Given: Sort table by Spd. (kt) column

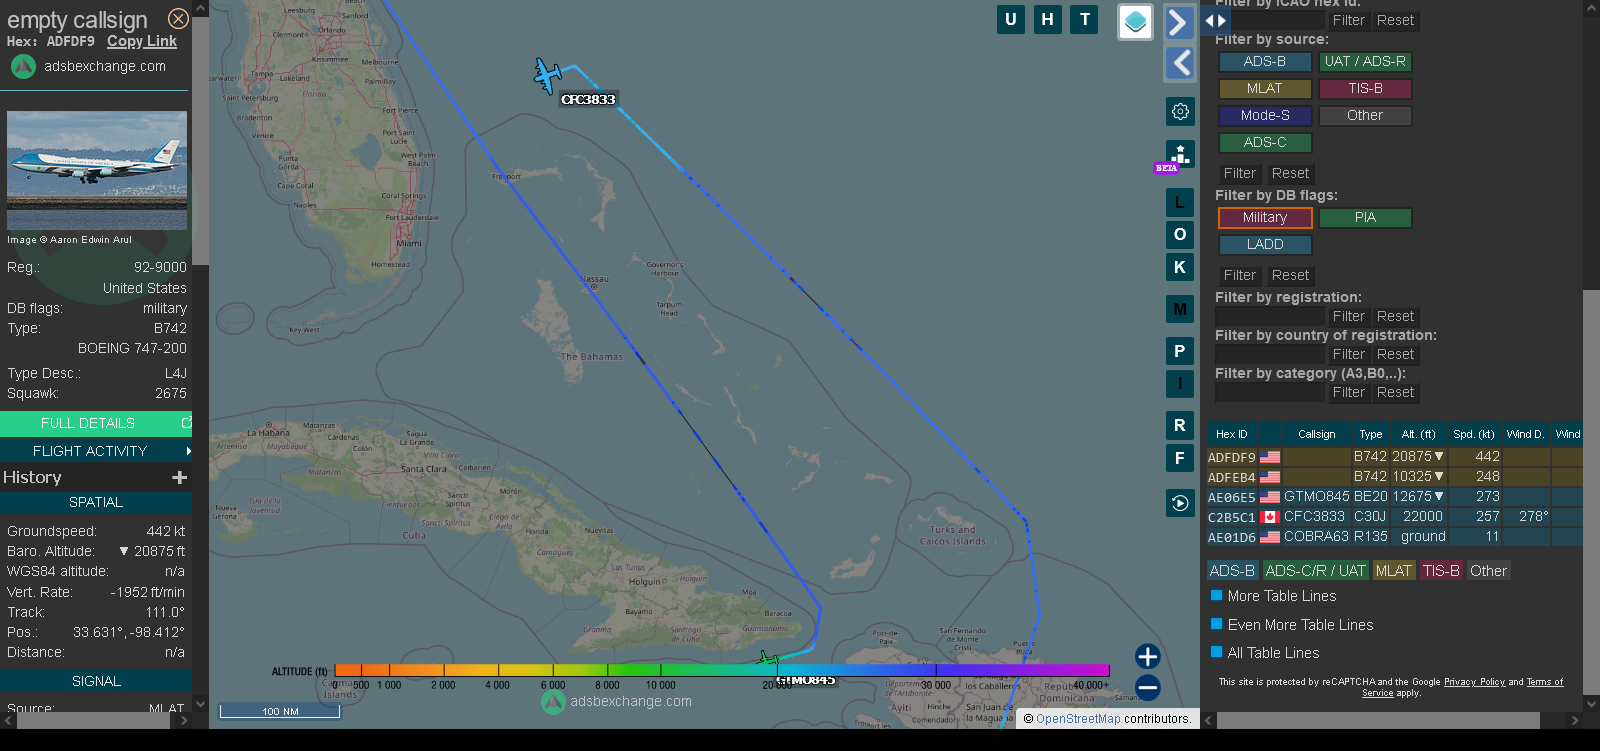Looking at the screenshot, I should click(x=1474, y=434).
